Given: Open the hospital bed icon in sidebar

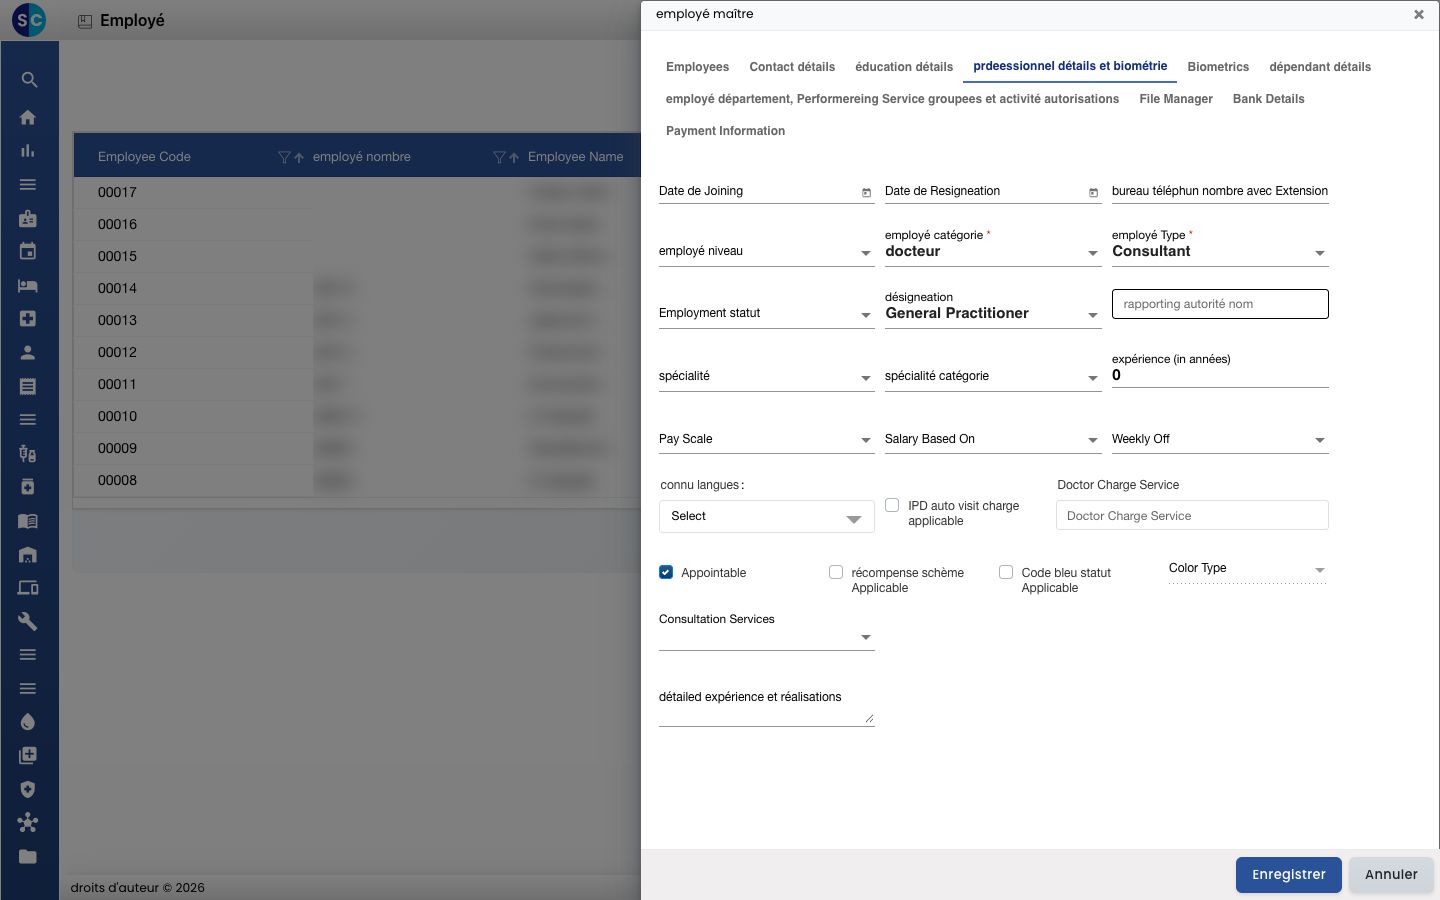Looking at the screenshot, I should click(28, 285).
